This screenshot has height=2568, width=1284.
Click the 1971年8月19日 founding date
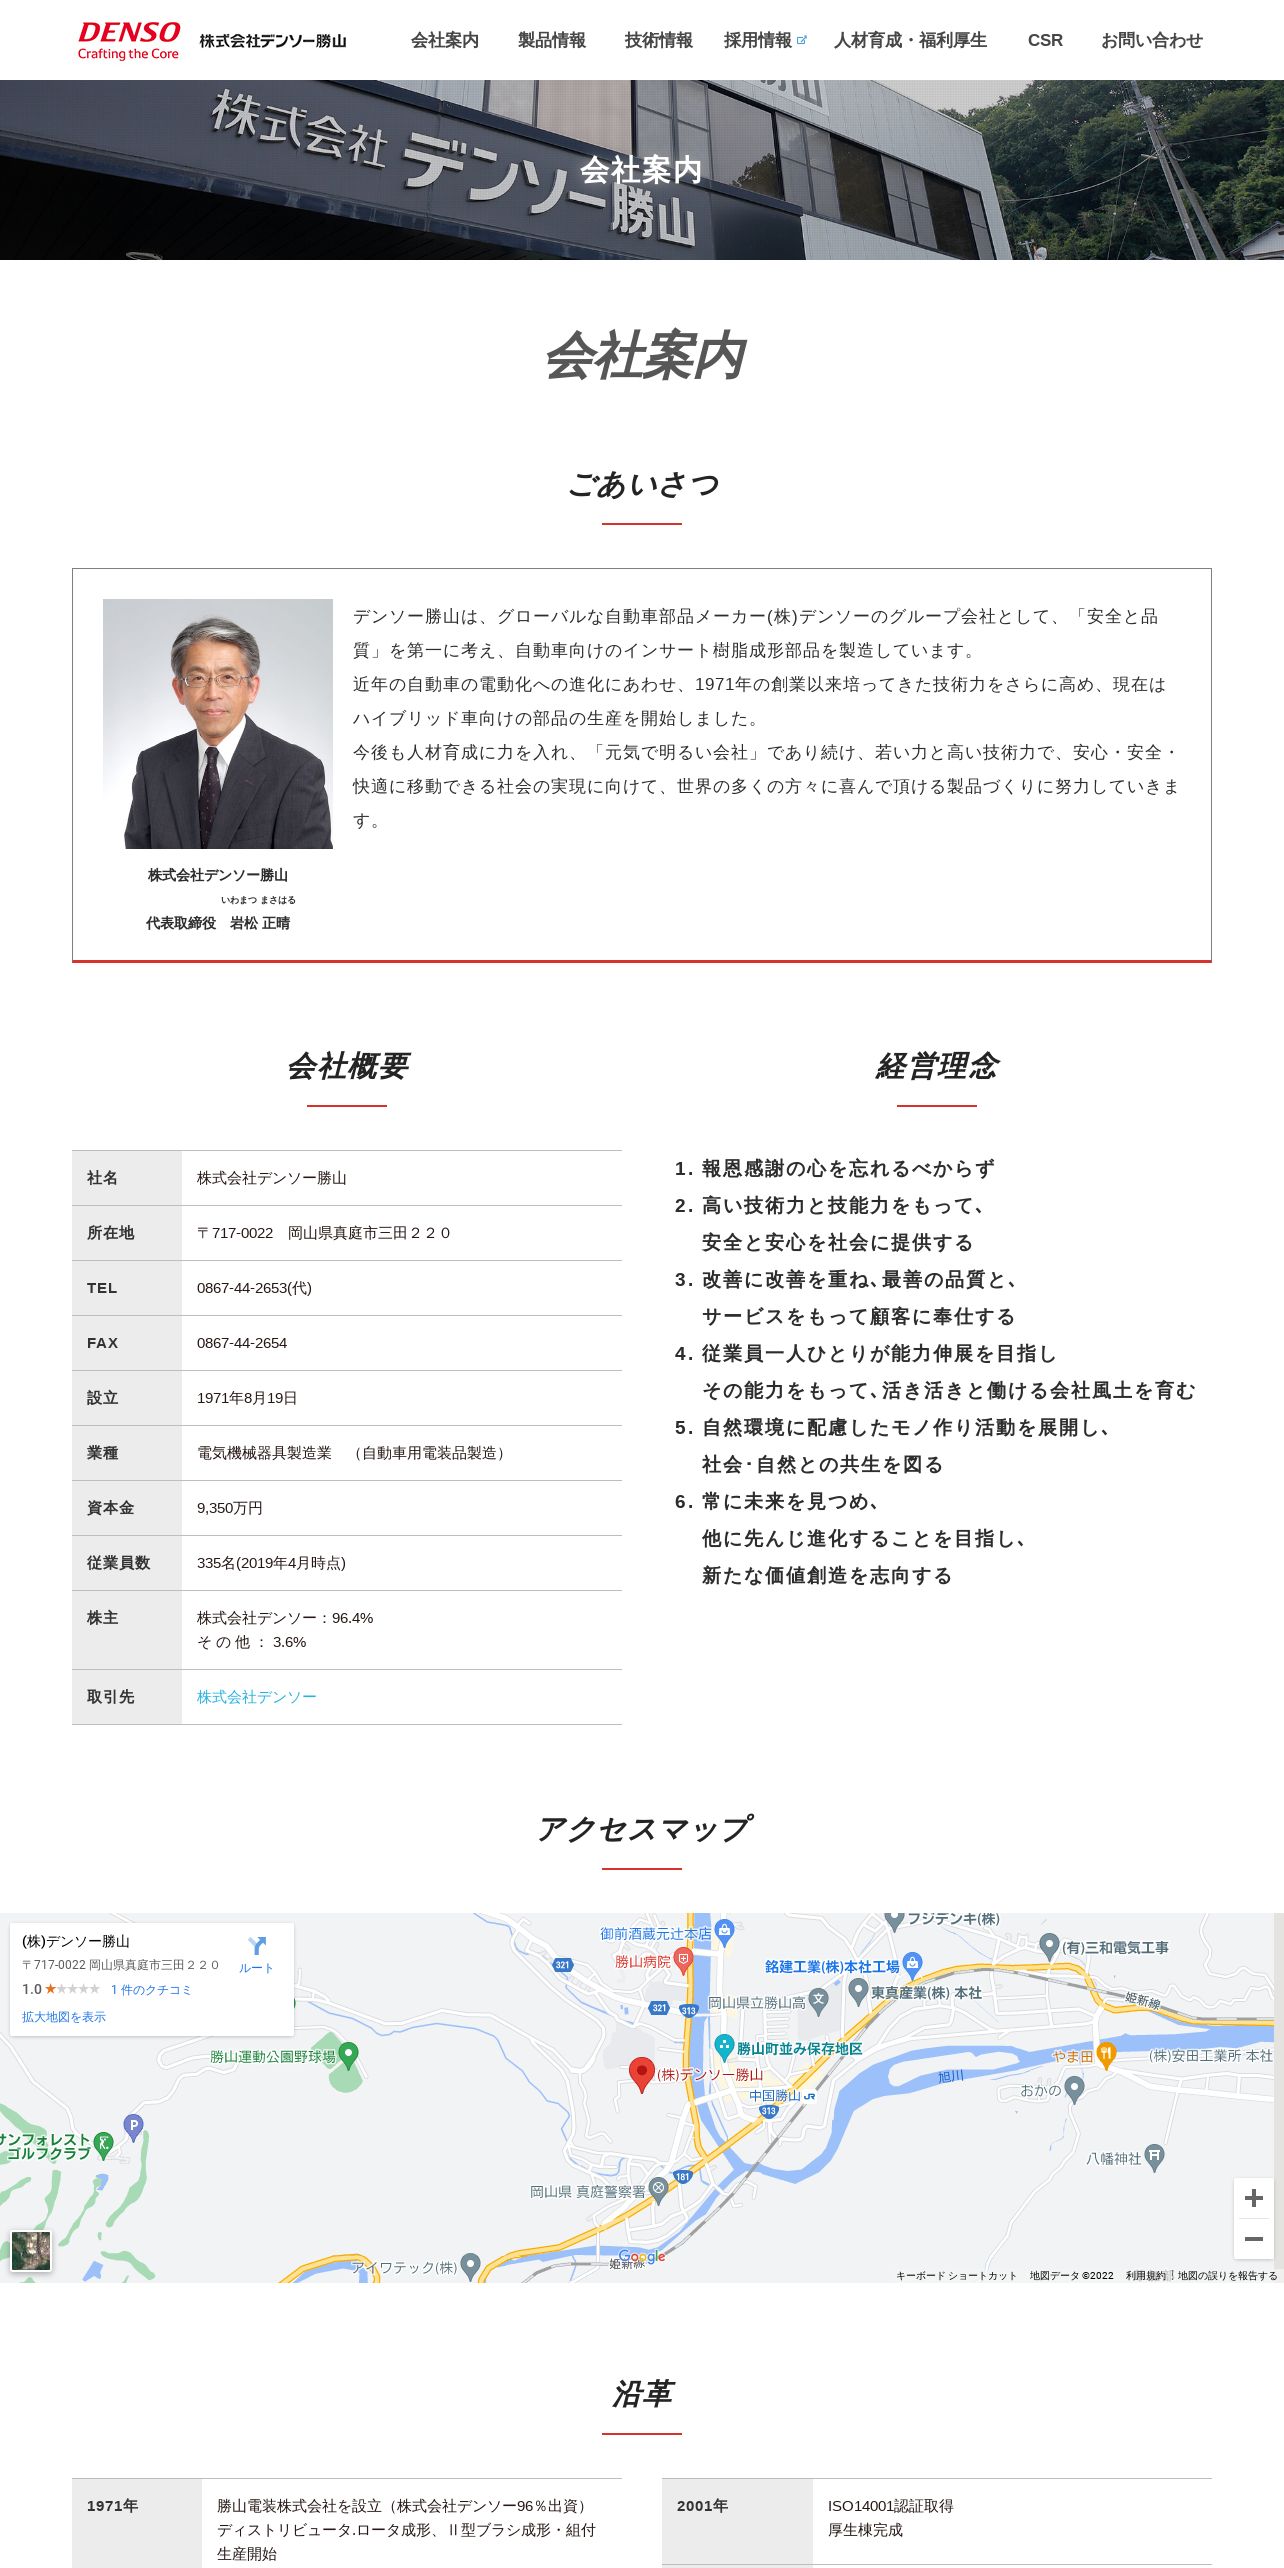tap(247, 1398)
